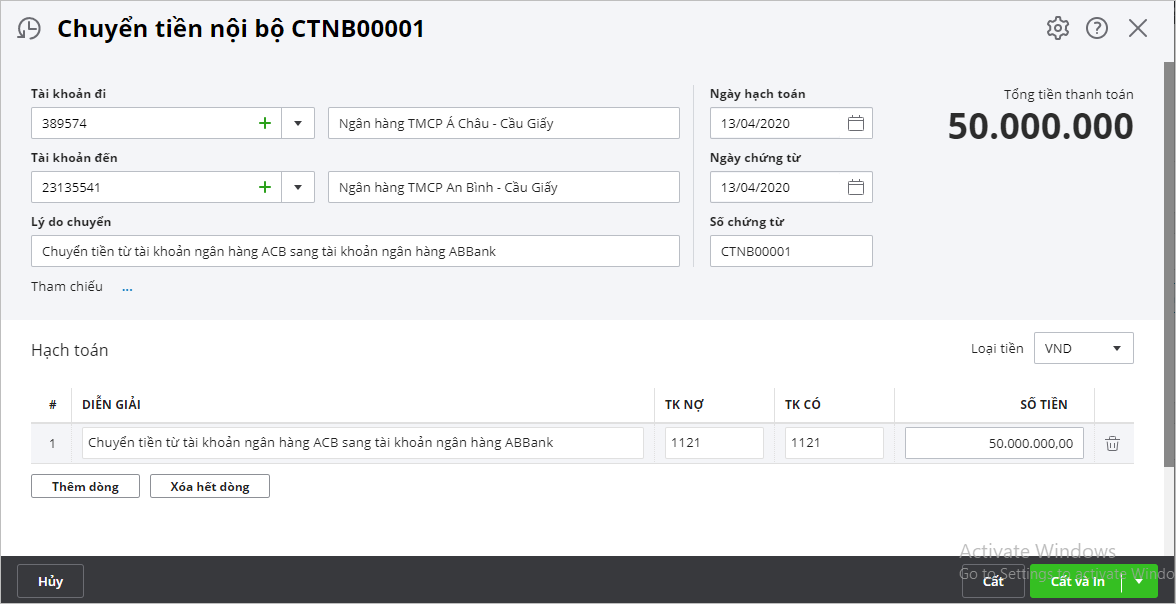Image resolution: width=1176 pixels, height=604 pixels.
Task: Expand the Cất và In split arrow
Action: click(1139, 581)
